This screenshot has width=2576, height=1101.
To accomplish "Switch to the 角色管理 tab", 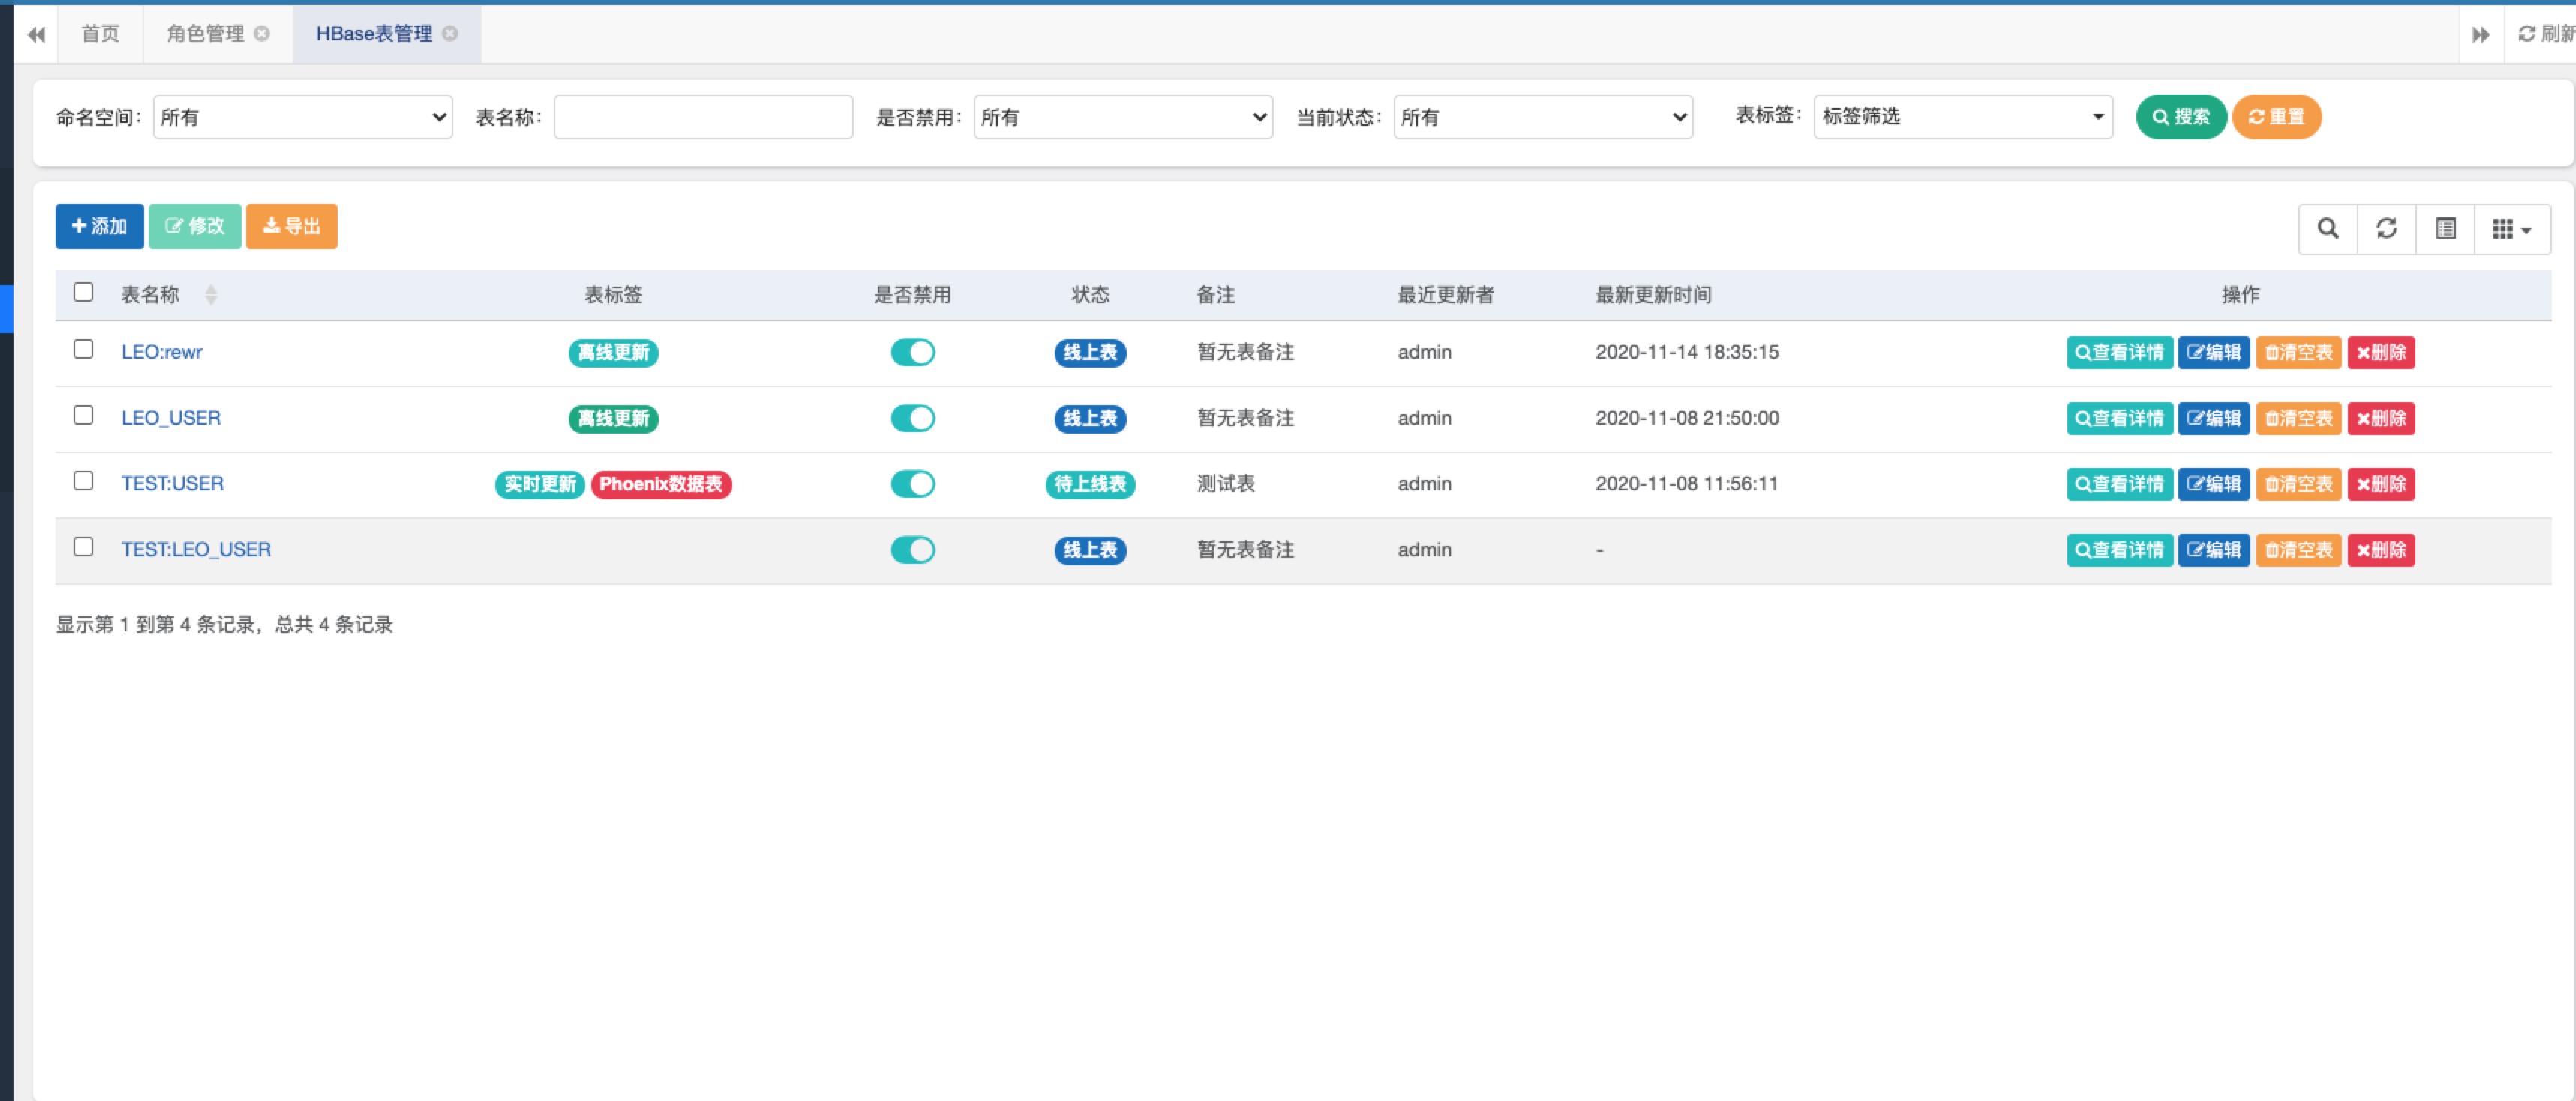I will (205, 34).
